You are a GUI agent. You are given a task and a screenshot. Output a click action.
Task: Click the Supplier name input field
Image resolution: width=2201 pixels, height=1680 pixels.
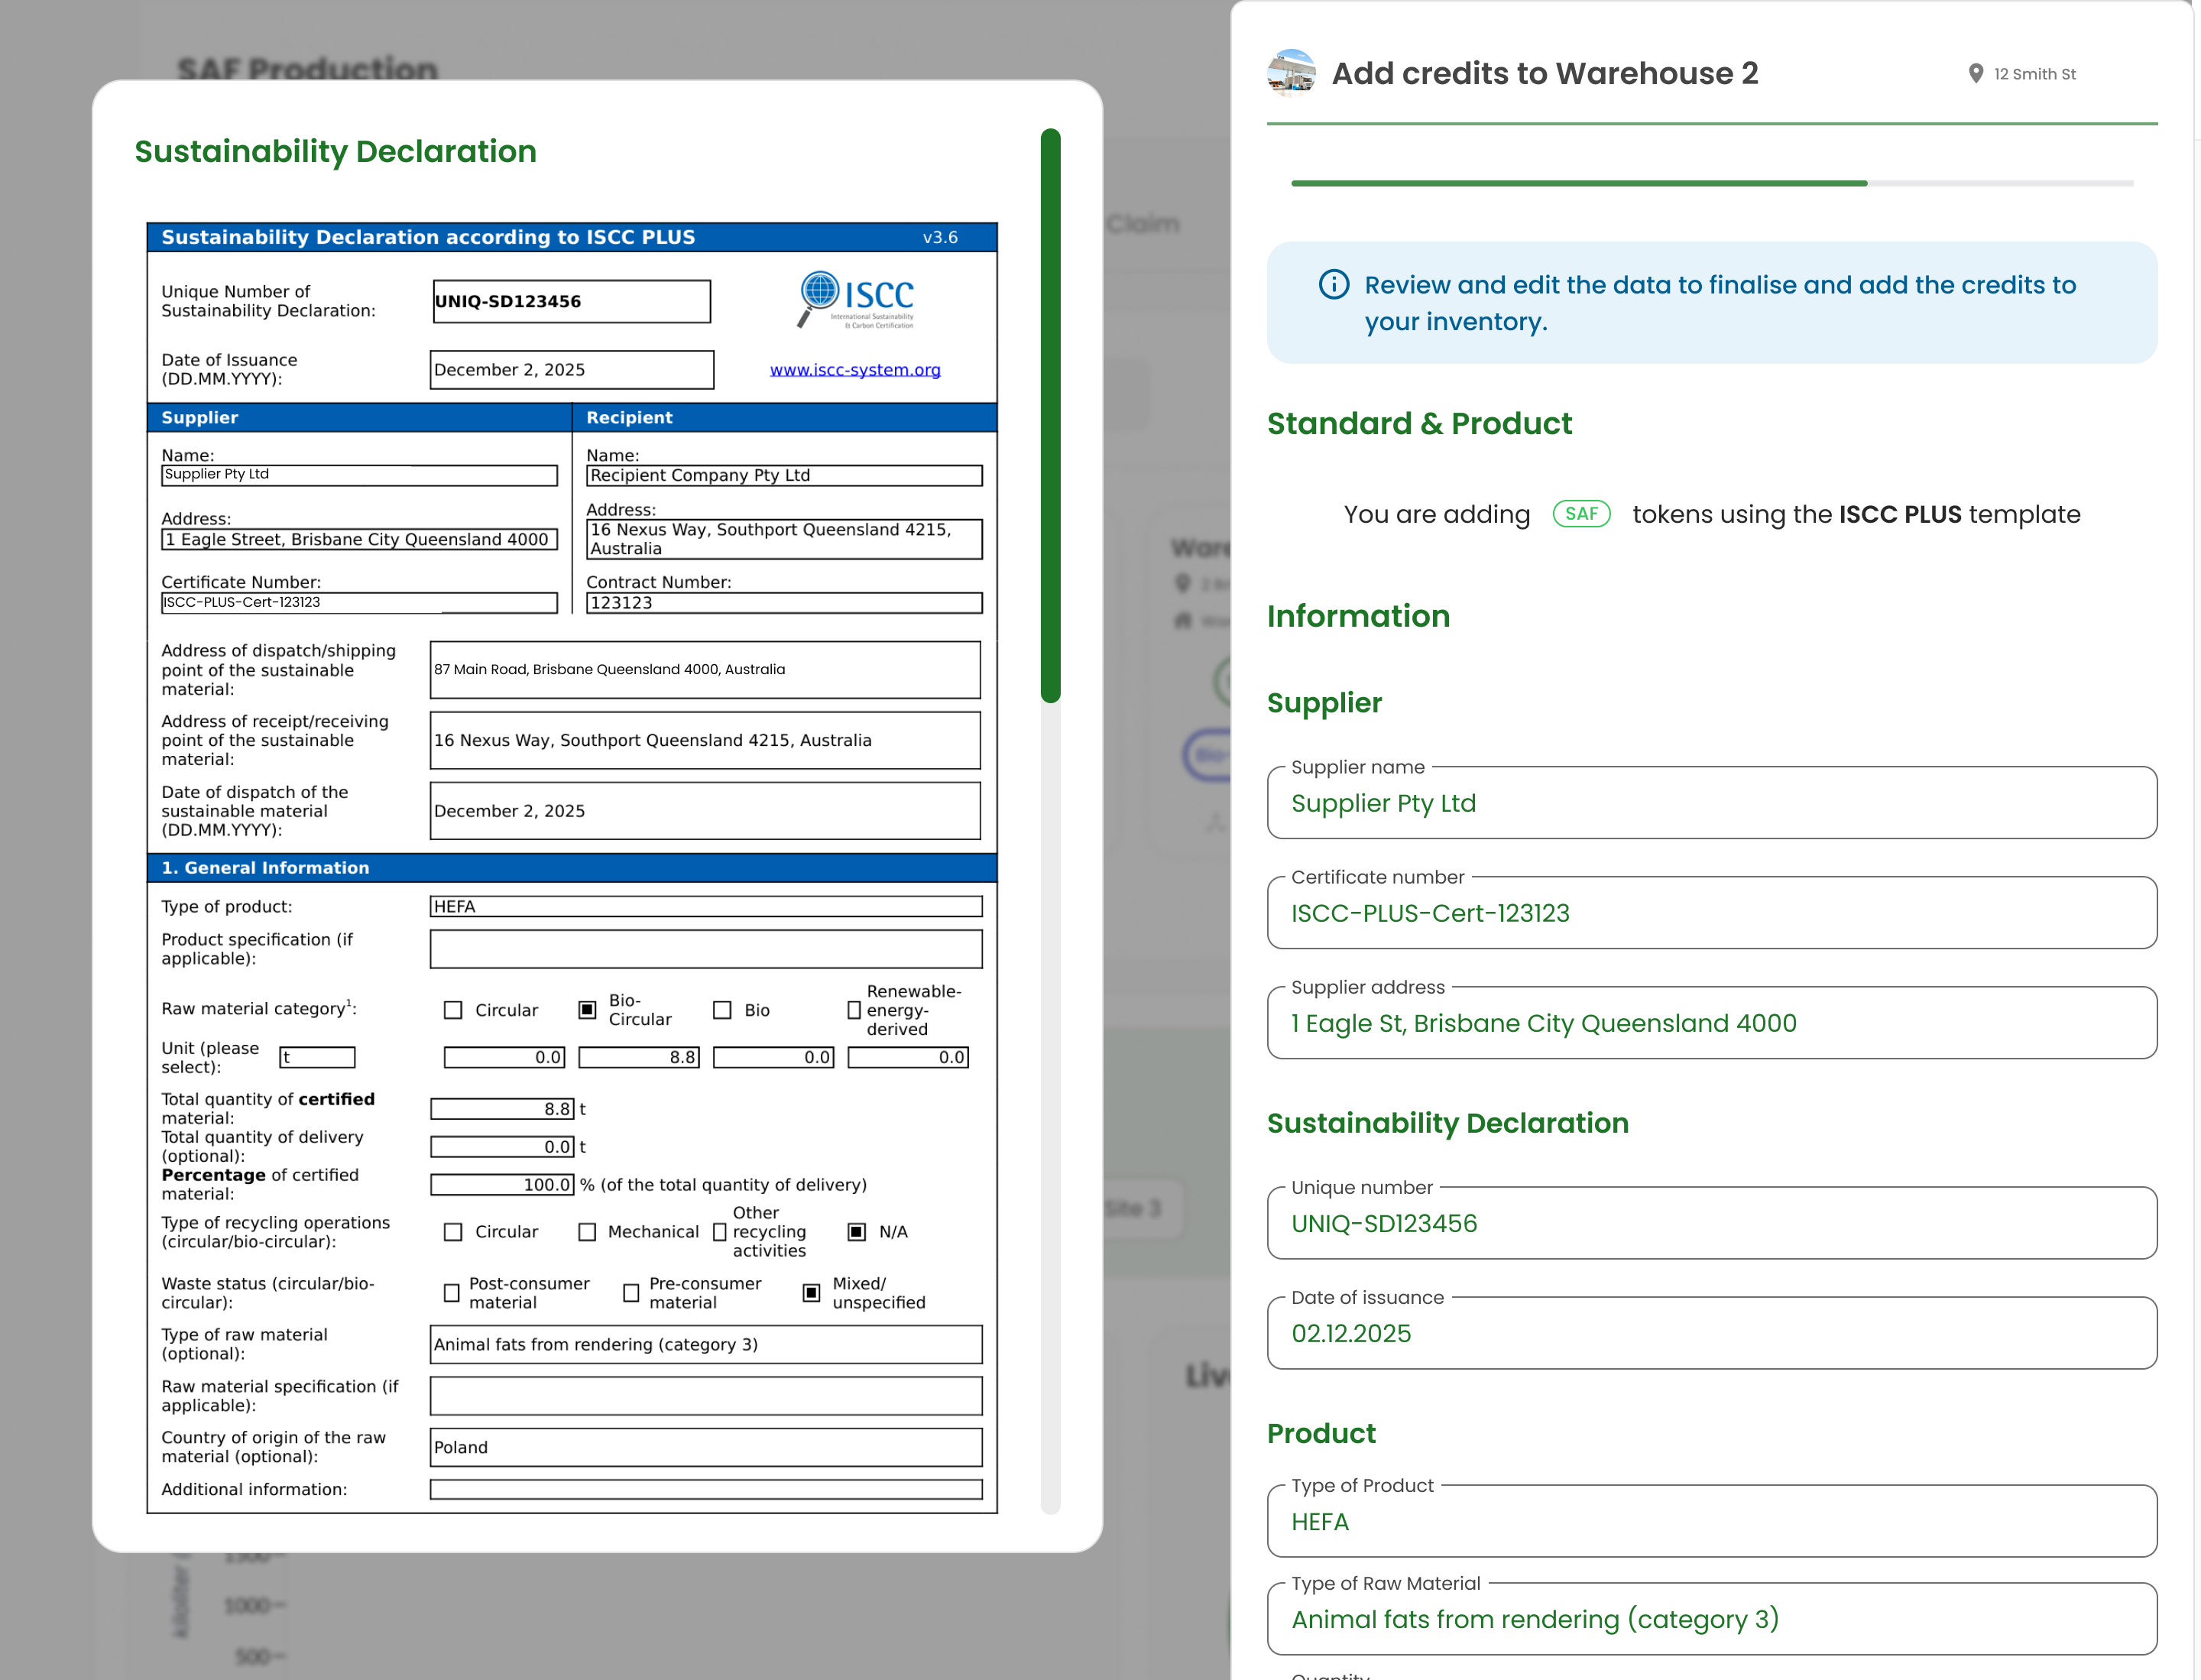[1711, 803]
